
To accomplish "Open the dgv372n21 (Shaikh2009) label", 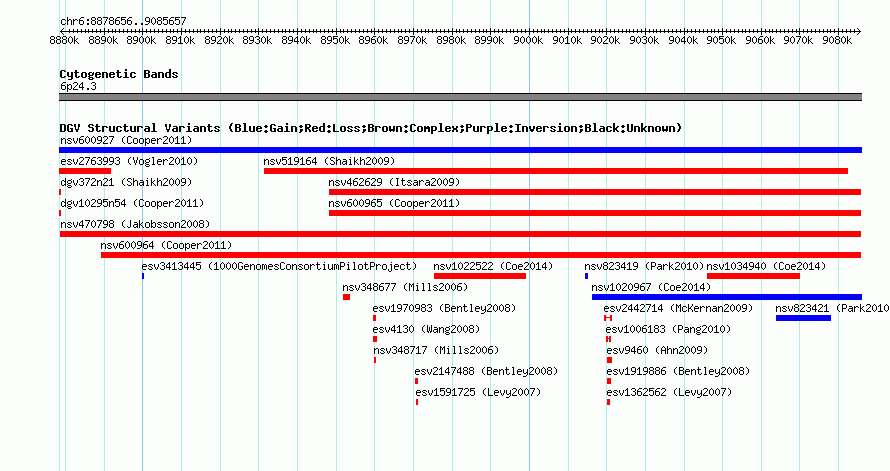I will 126,182.
